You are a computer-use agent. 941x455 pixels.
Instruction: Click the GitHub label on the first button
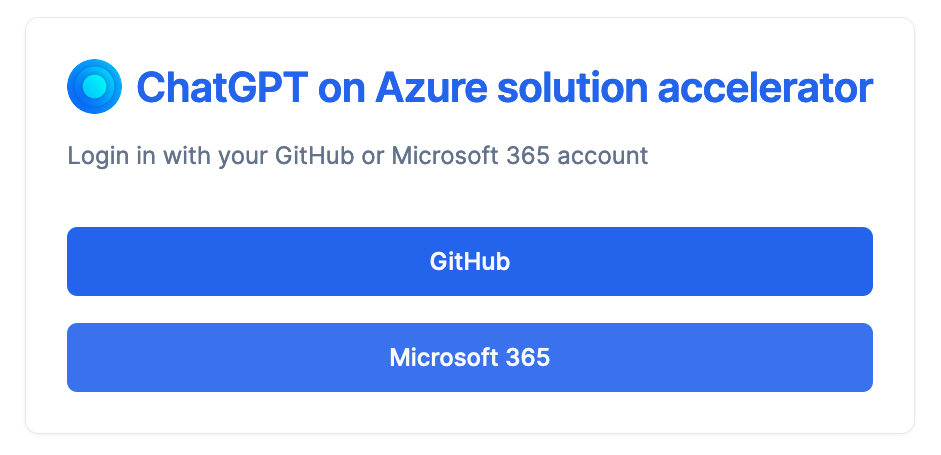pos(470,262)
